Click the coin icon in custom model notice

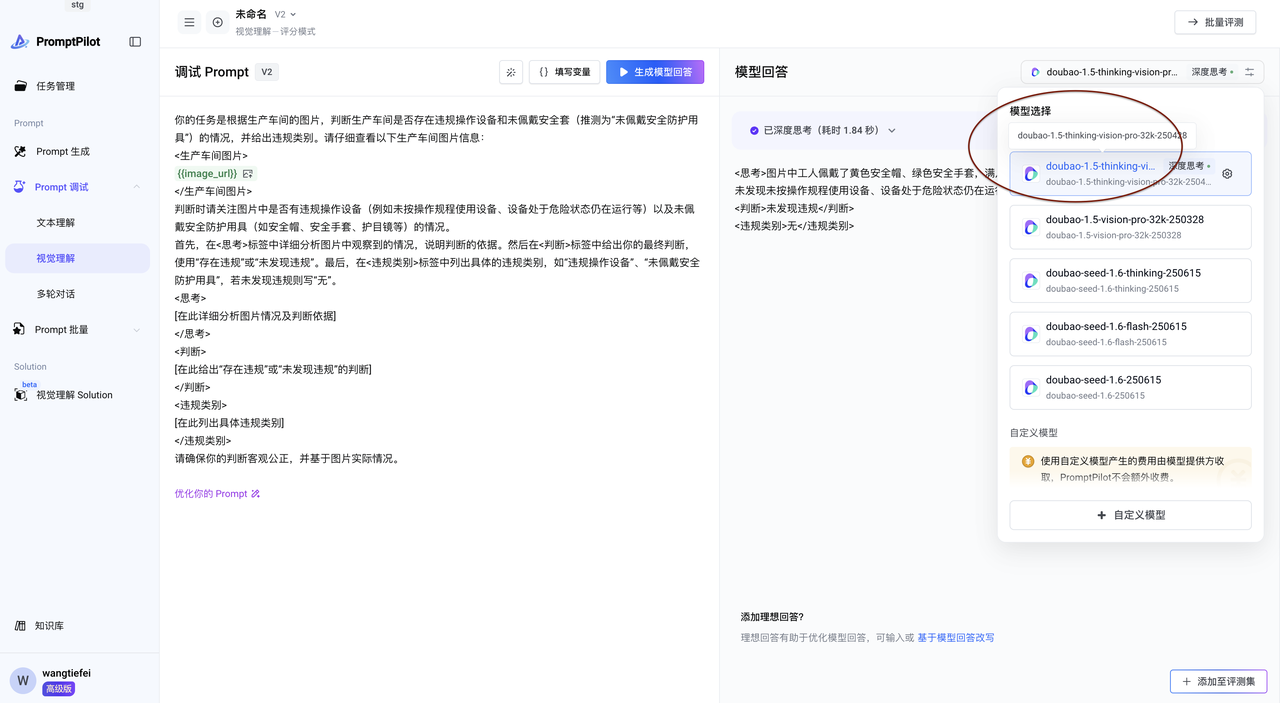tap(1027, 462)
